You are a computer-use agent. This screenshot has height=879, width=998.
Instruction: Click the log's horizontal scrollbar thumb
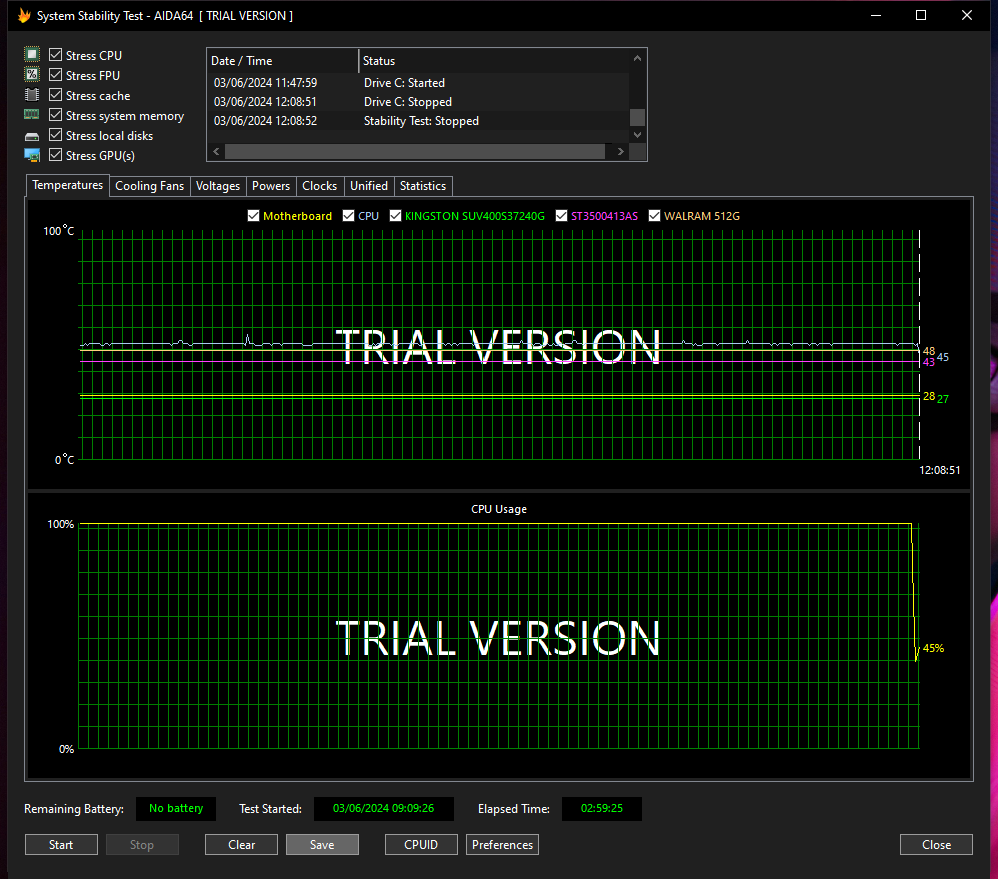click(415, 151)
